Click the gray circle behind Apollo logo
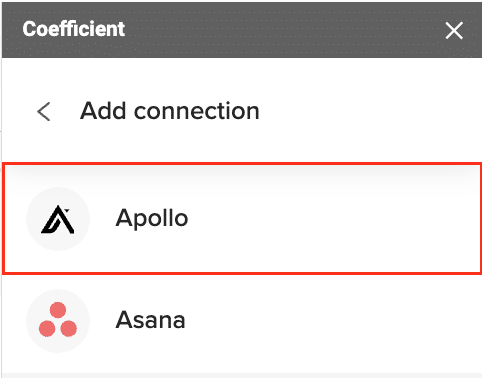Image resolution: width=482 pixels, height=378 pixels. pos(58,219)
